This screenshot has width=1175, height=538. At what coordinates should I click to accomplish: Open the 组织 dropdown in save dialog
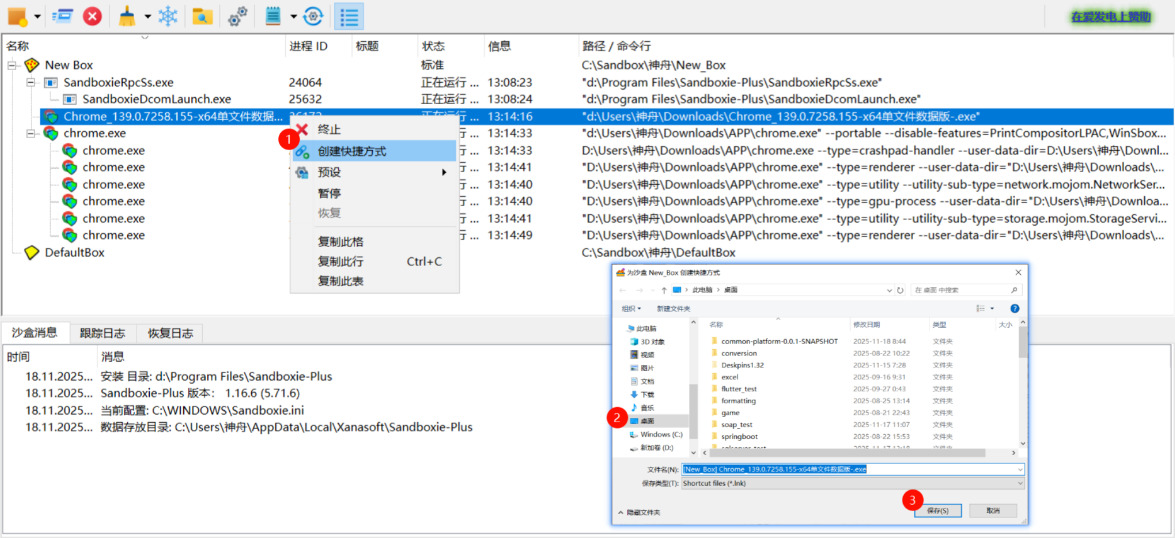click(x=631, y=308)
